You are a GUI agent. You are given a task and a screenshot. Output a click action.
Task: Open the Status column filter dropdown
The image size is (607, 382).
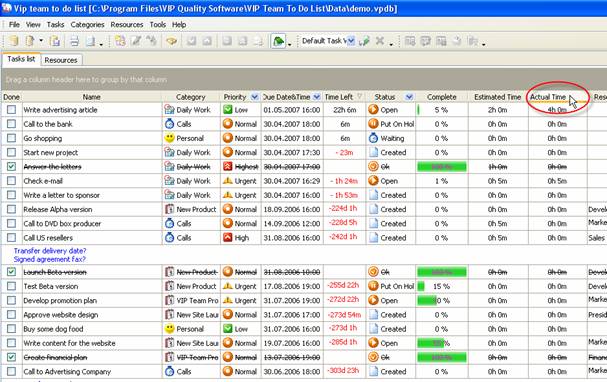coord(409,97)
